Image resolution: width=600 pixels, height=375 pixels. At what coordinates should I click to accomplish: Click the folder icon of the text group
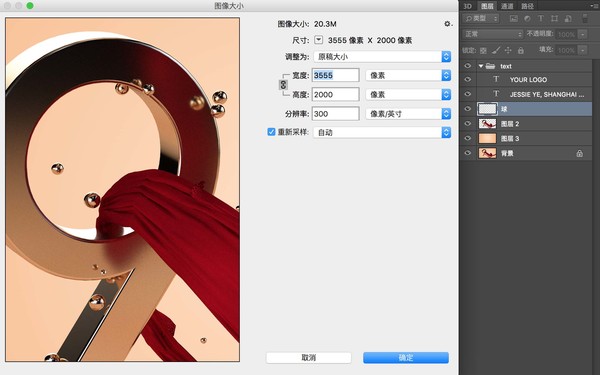point(490,66)
